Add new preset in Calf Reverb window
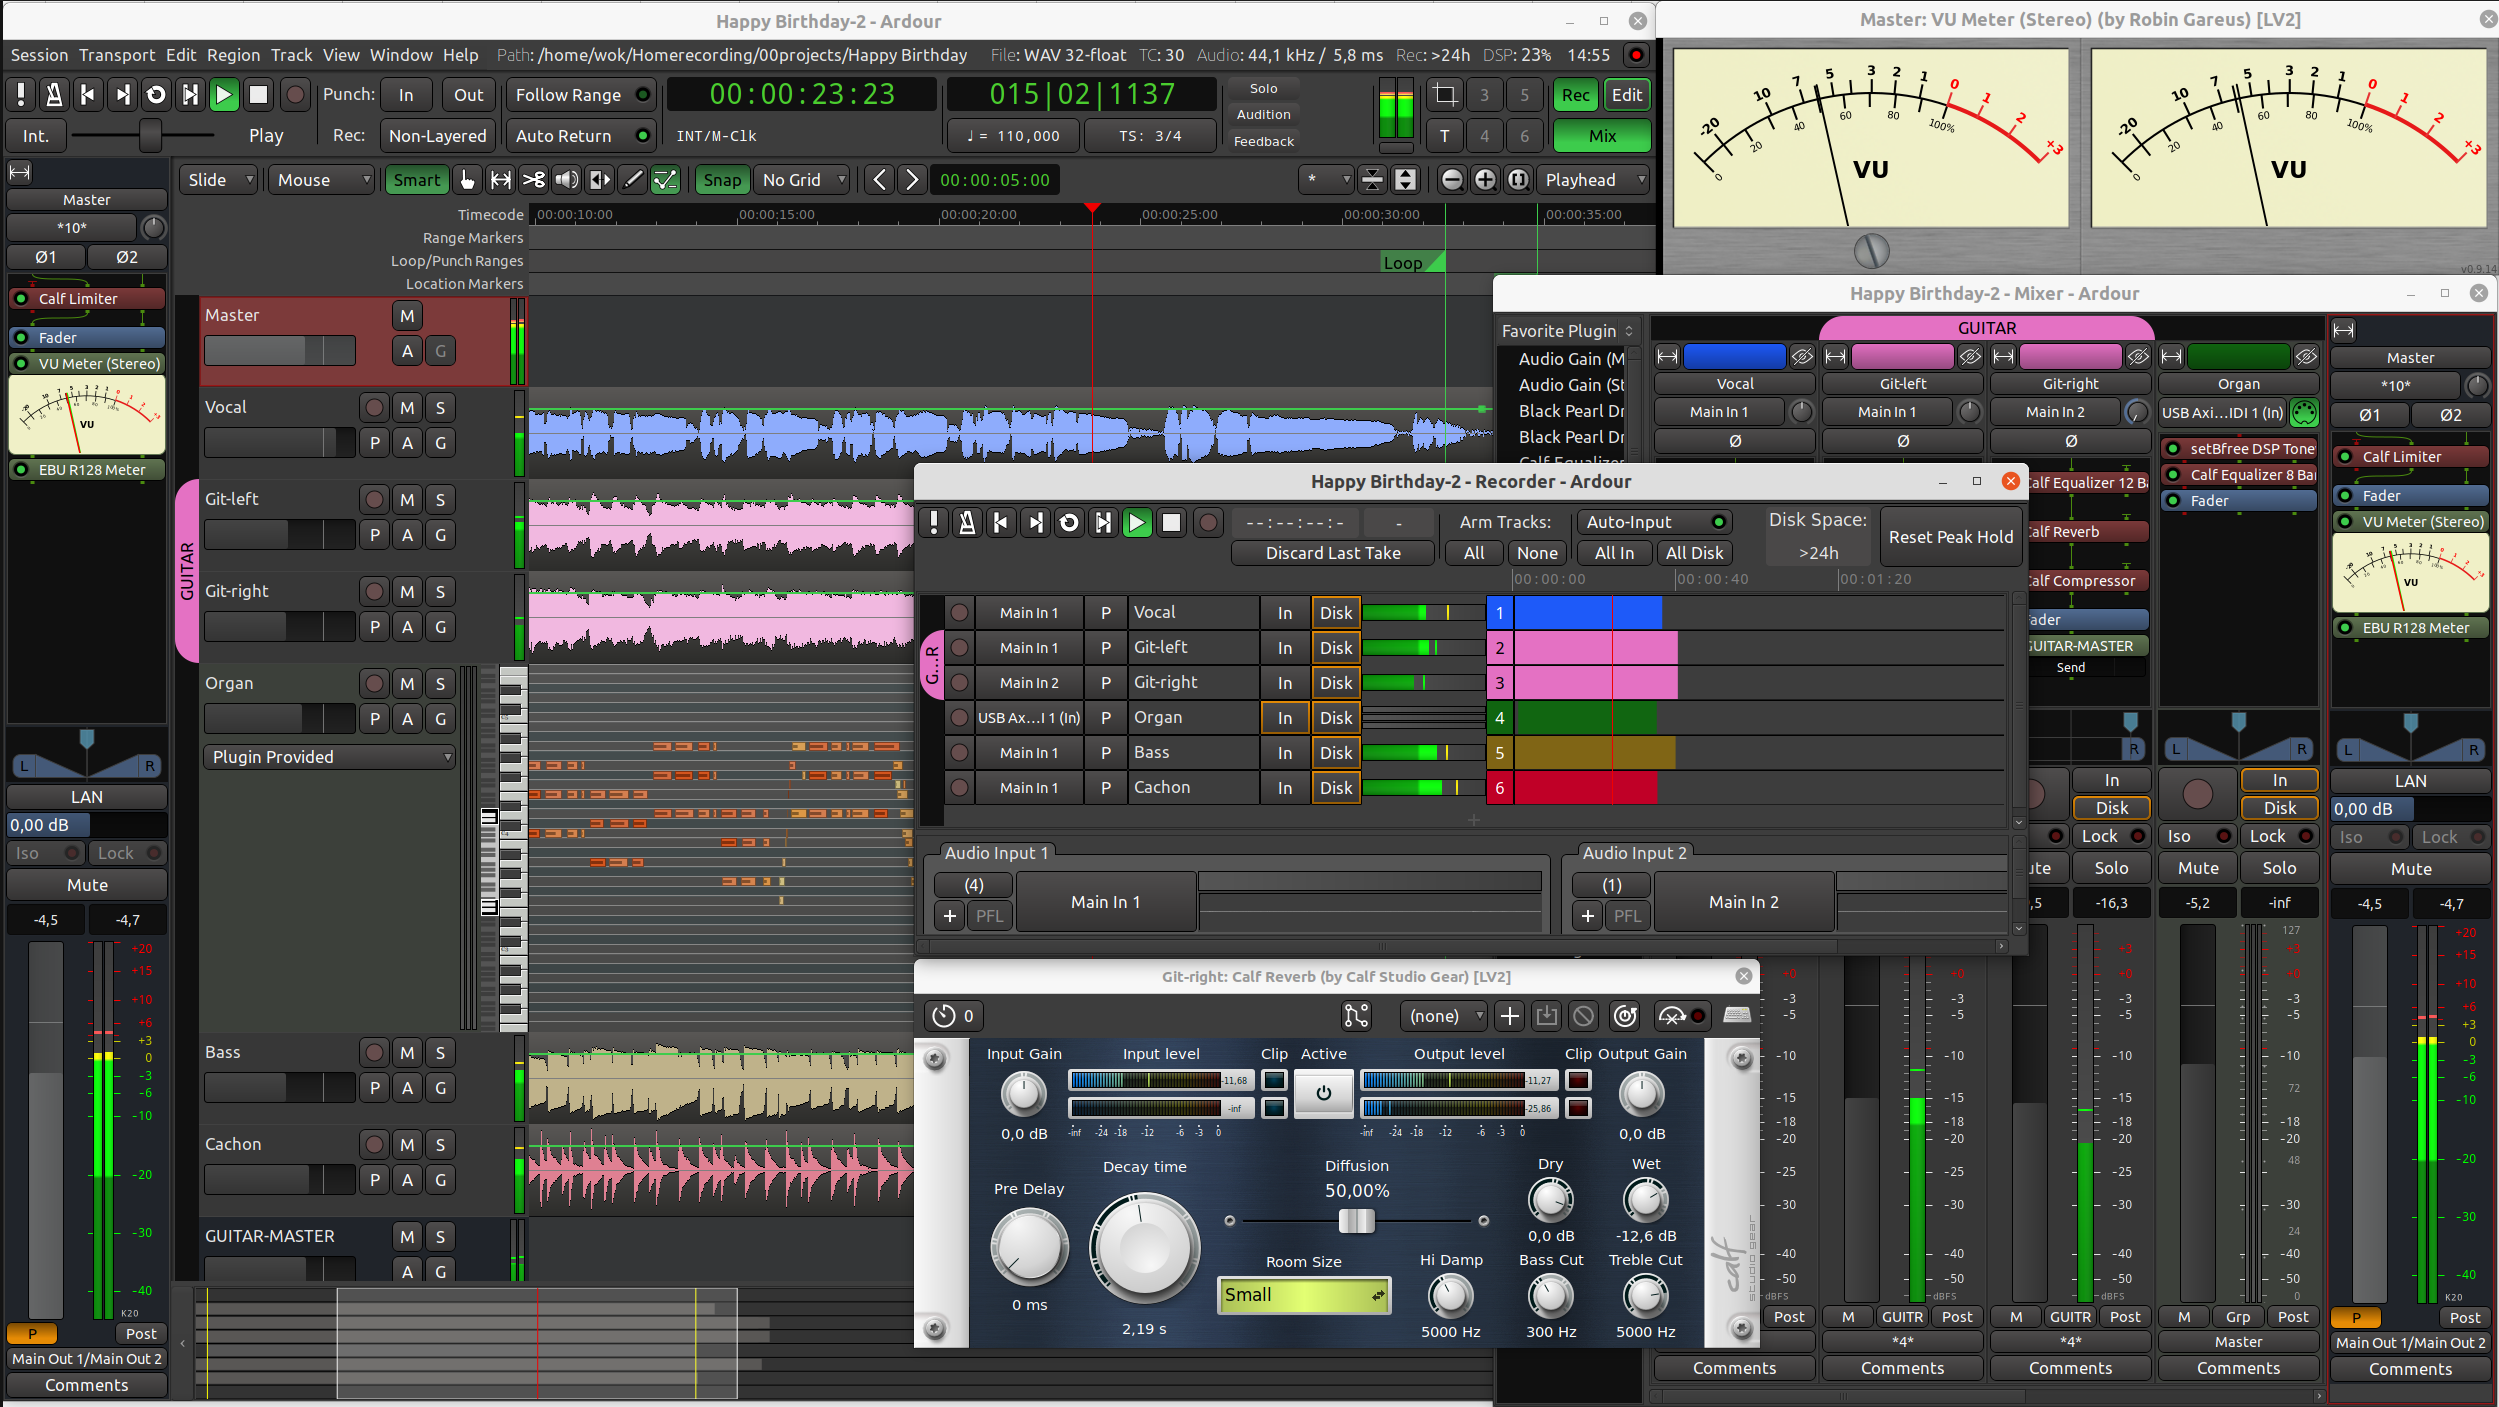Screen dimensions: 2499x1407 click(x=1509, y=1016)
